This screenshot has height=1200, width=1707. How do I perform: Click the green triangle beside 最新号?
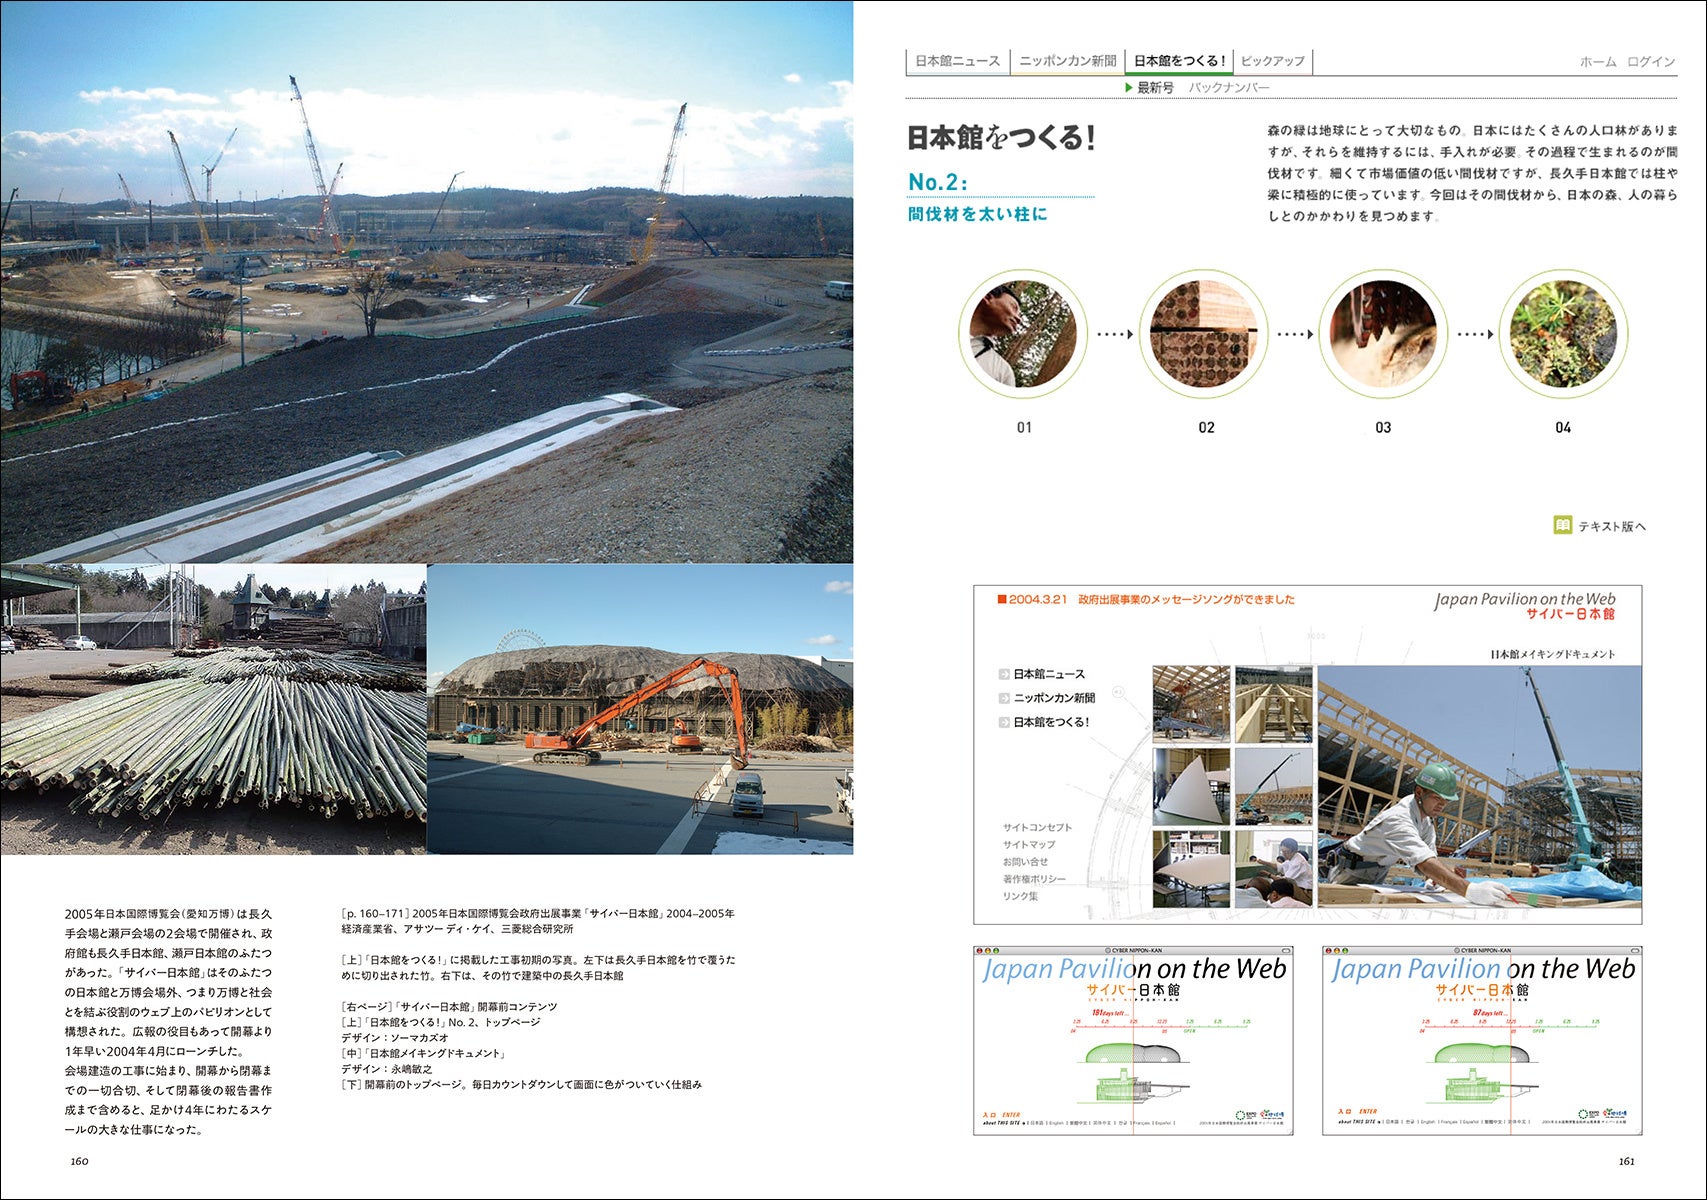coord(1129,88)
